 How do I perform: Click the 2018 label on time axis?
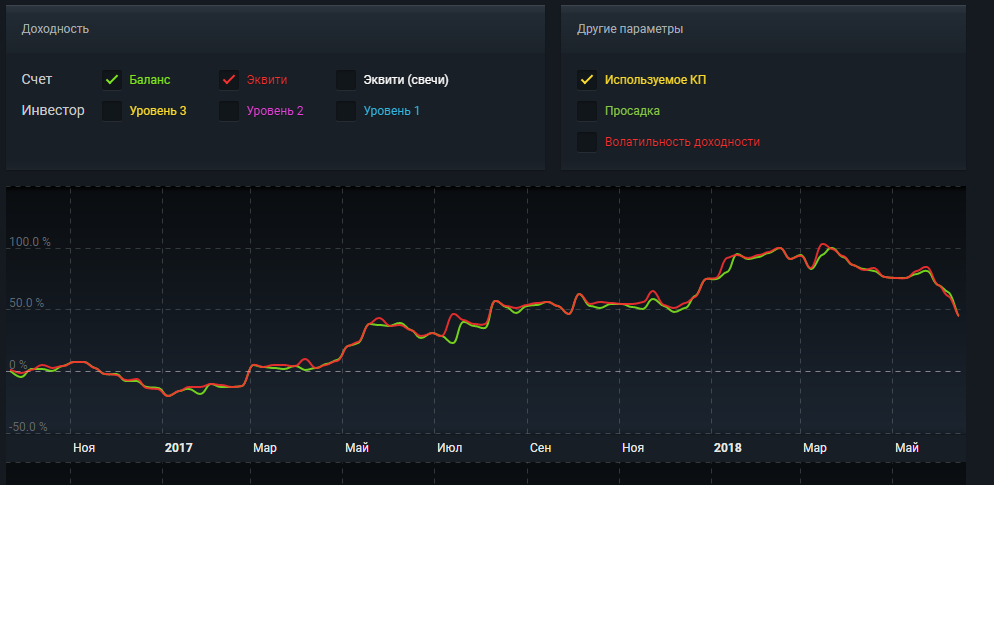(727, 448)
